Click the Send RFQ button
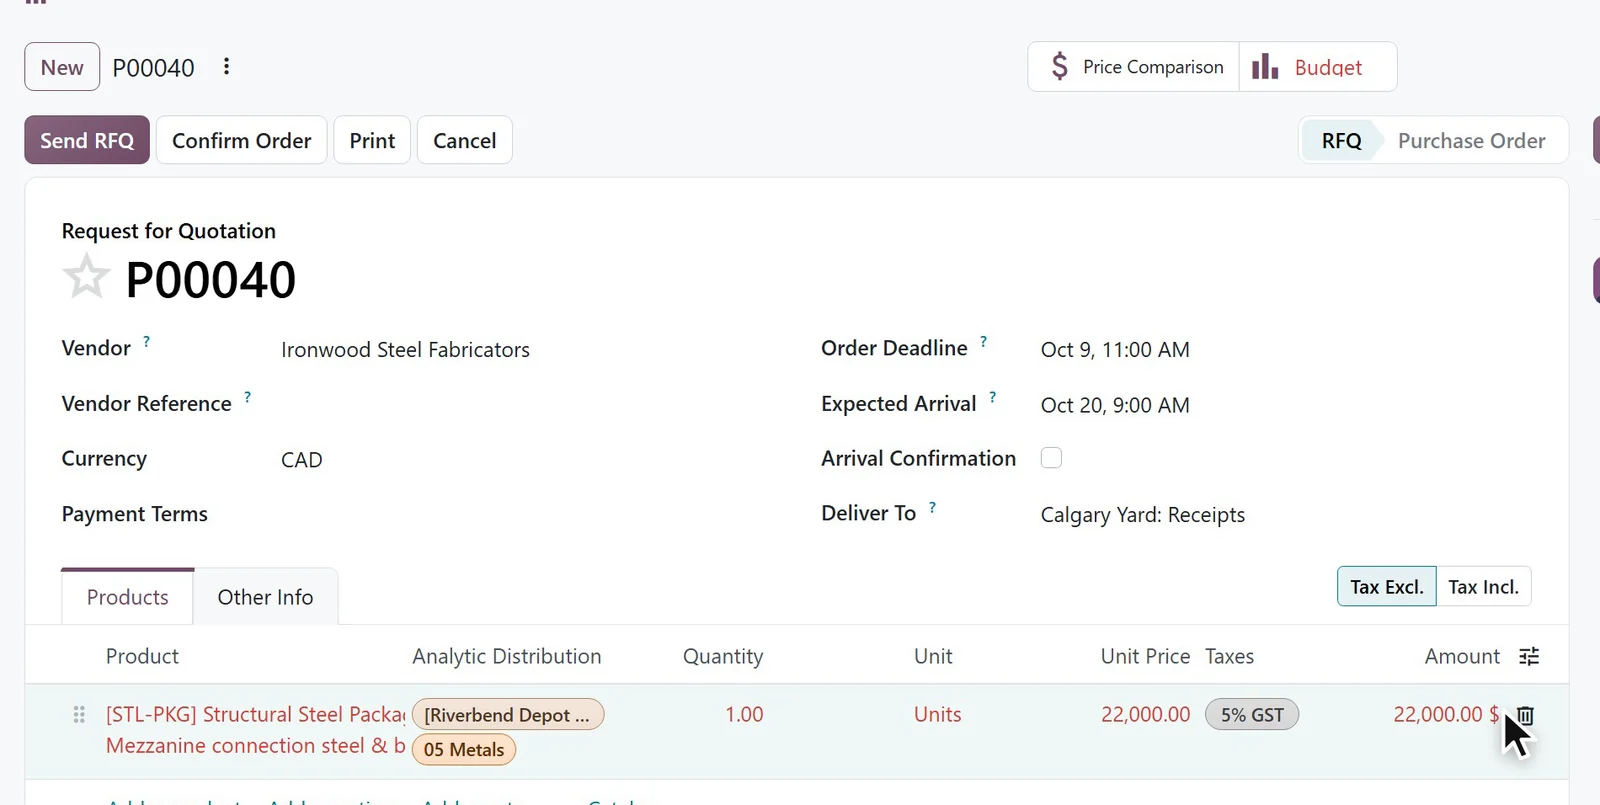Viewport: 1600px width, 805px height. point(87,140)
